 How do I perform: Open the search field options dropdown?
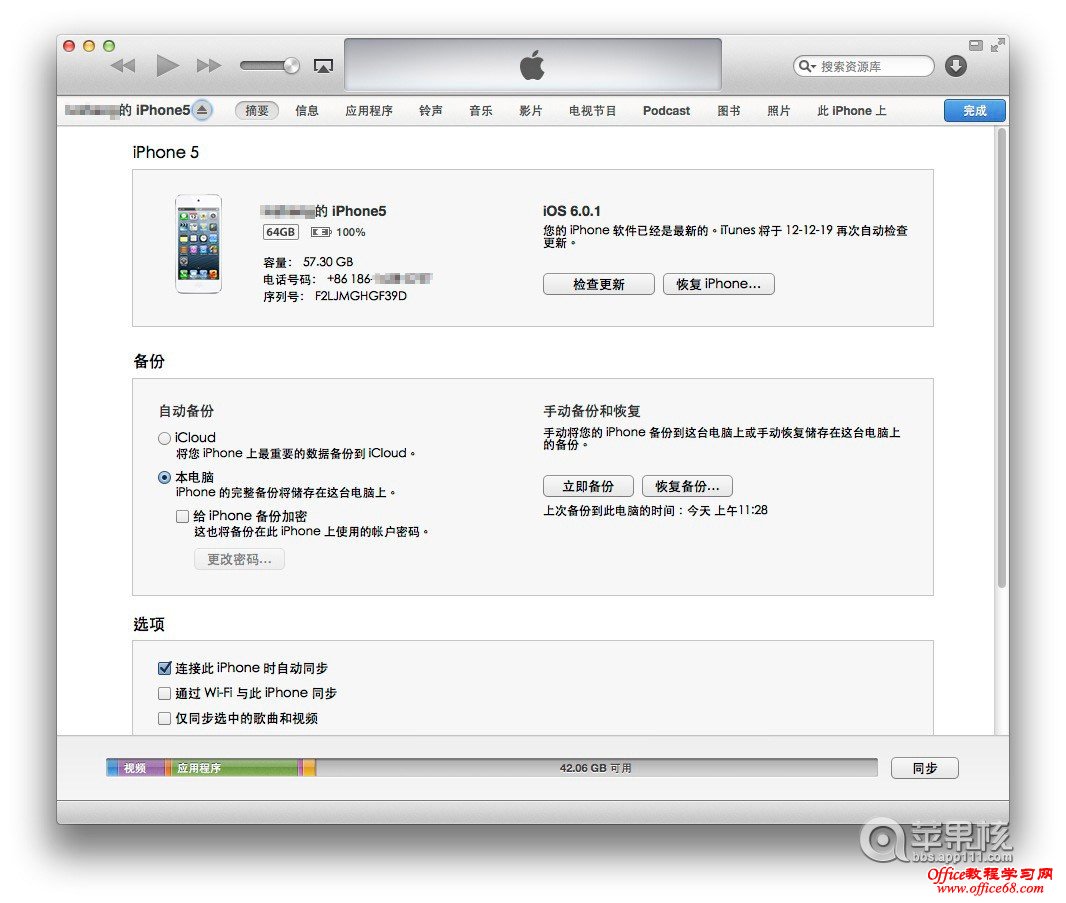[x=808, y=65]
